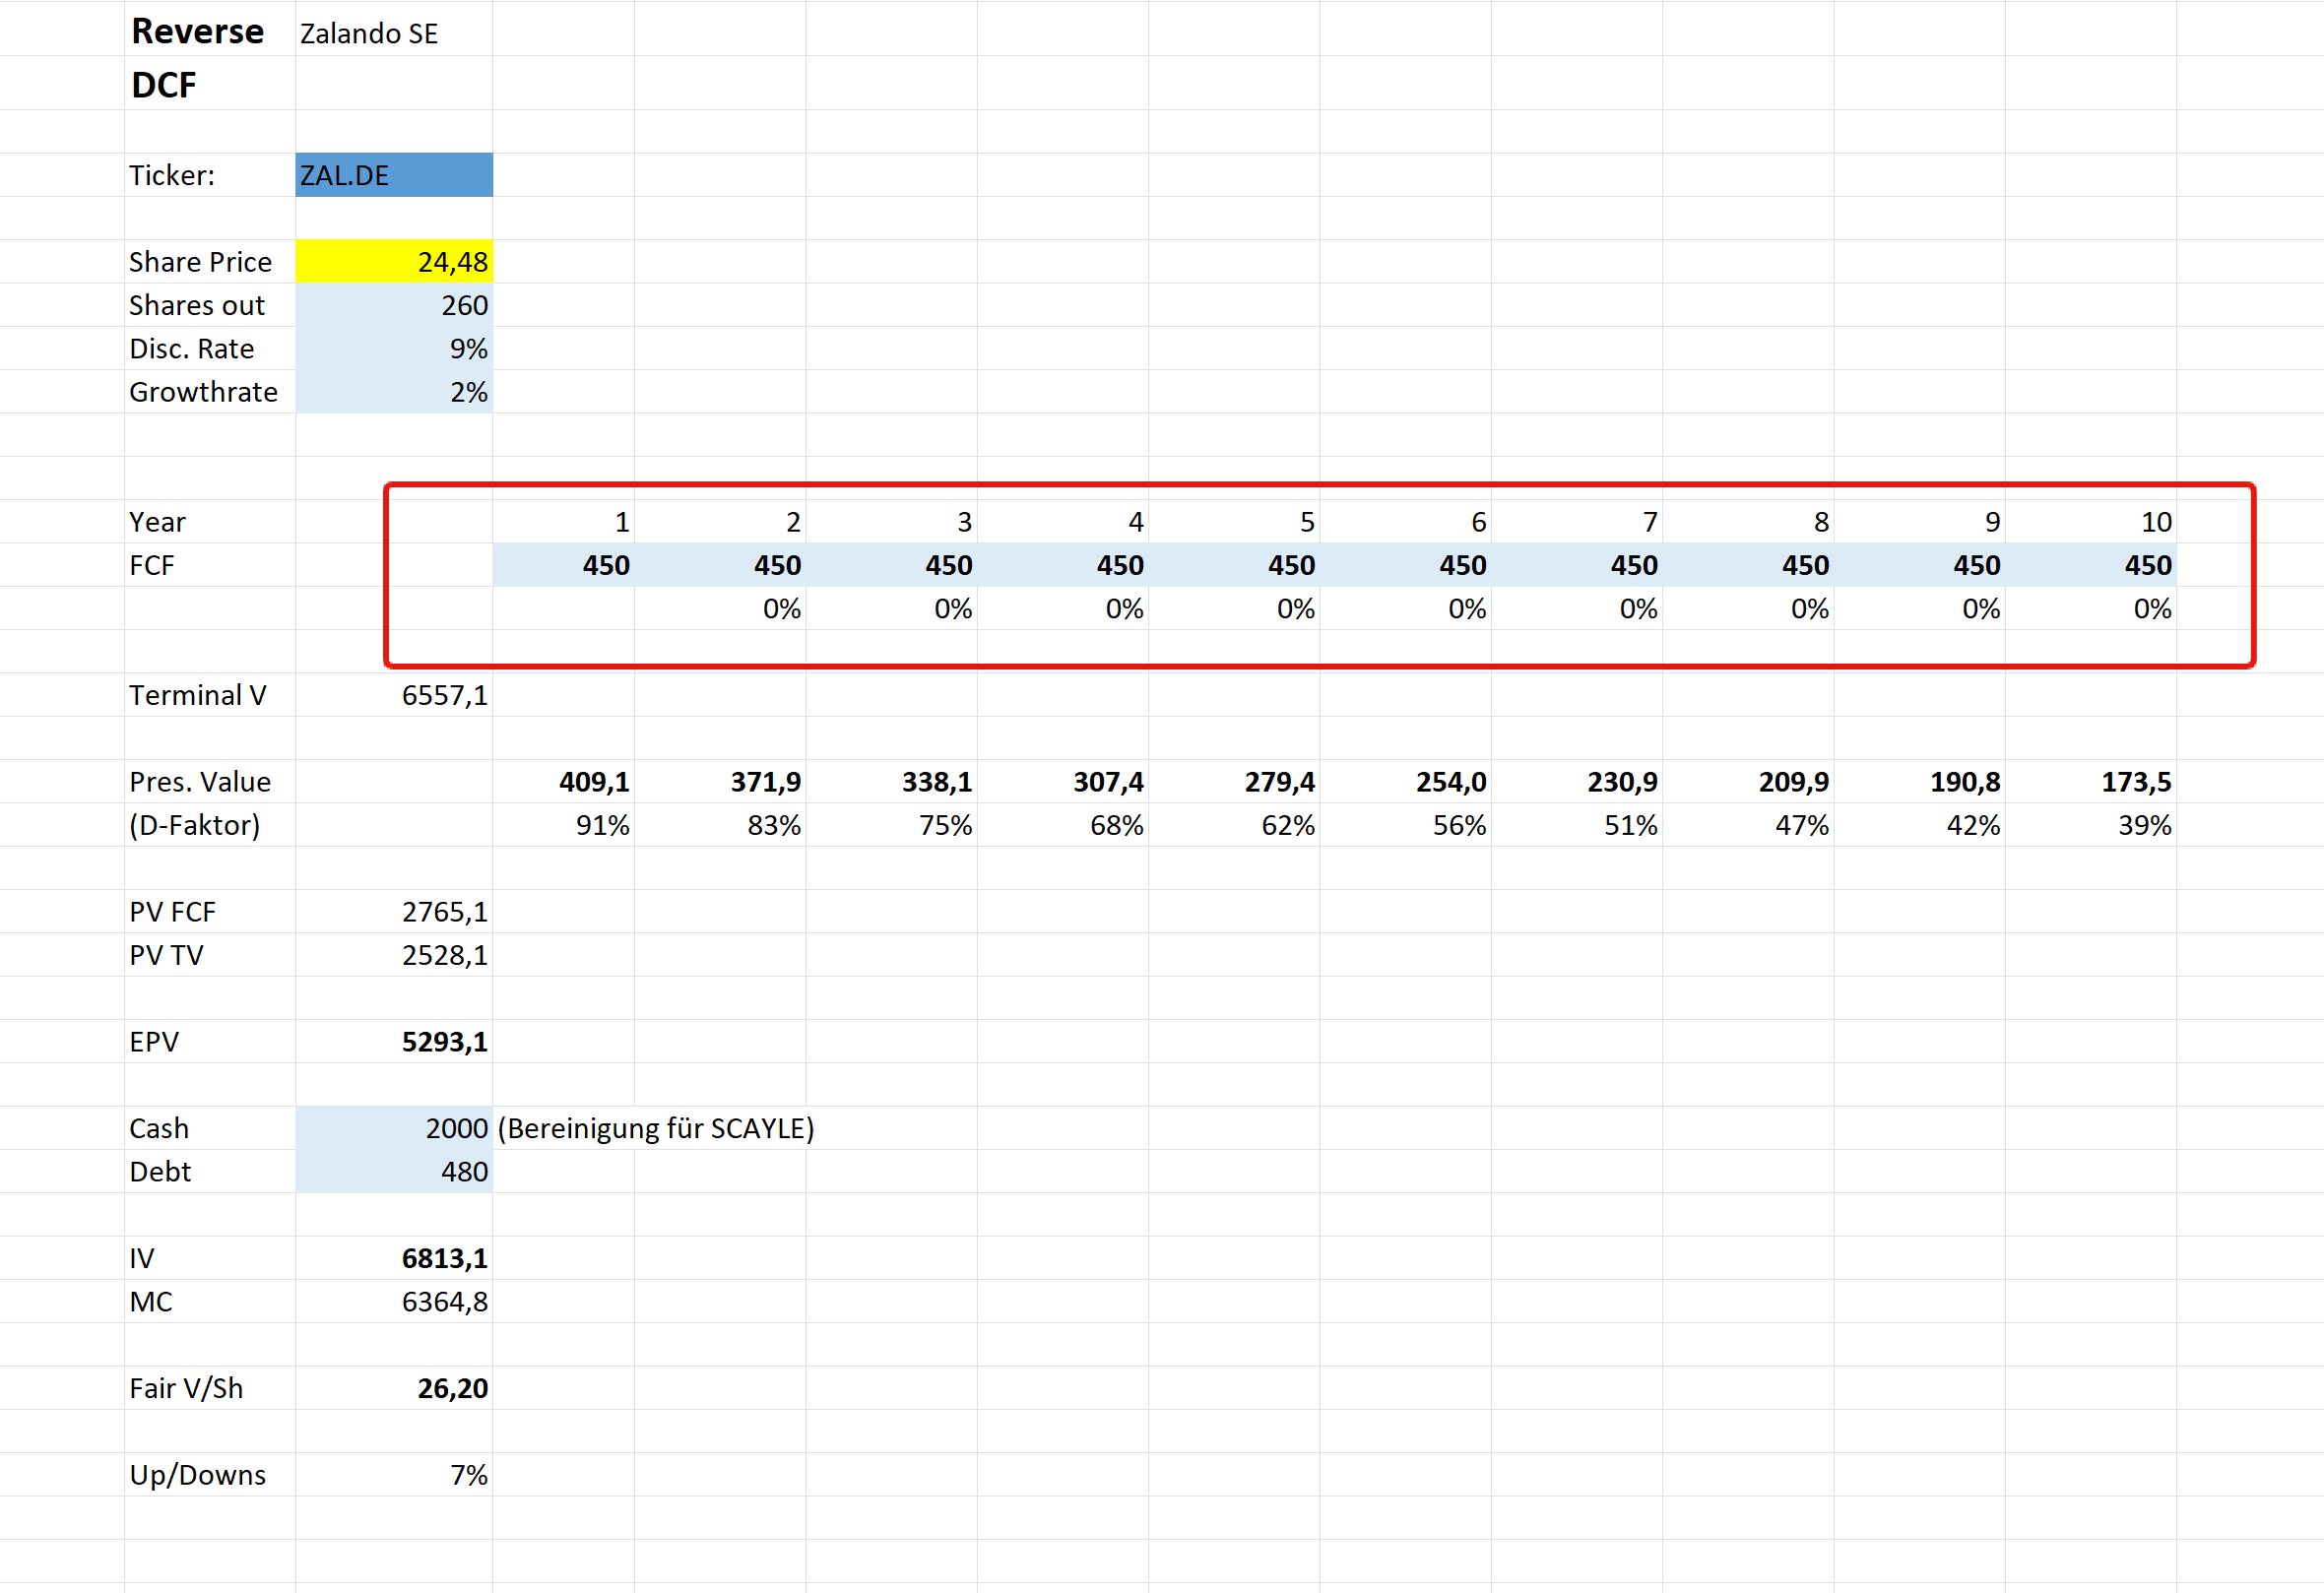The height and width of the screenshot is (1593, 2324).
Task: Click Shares out value 260
Action: point(393,305)
